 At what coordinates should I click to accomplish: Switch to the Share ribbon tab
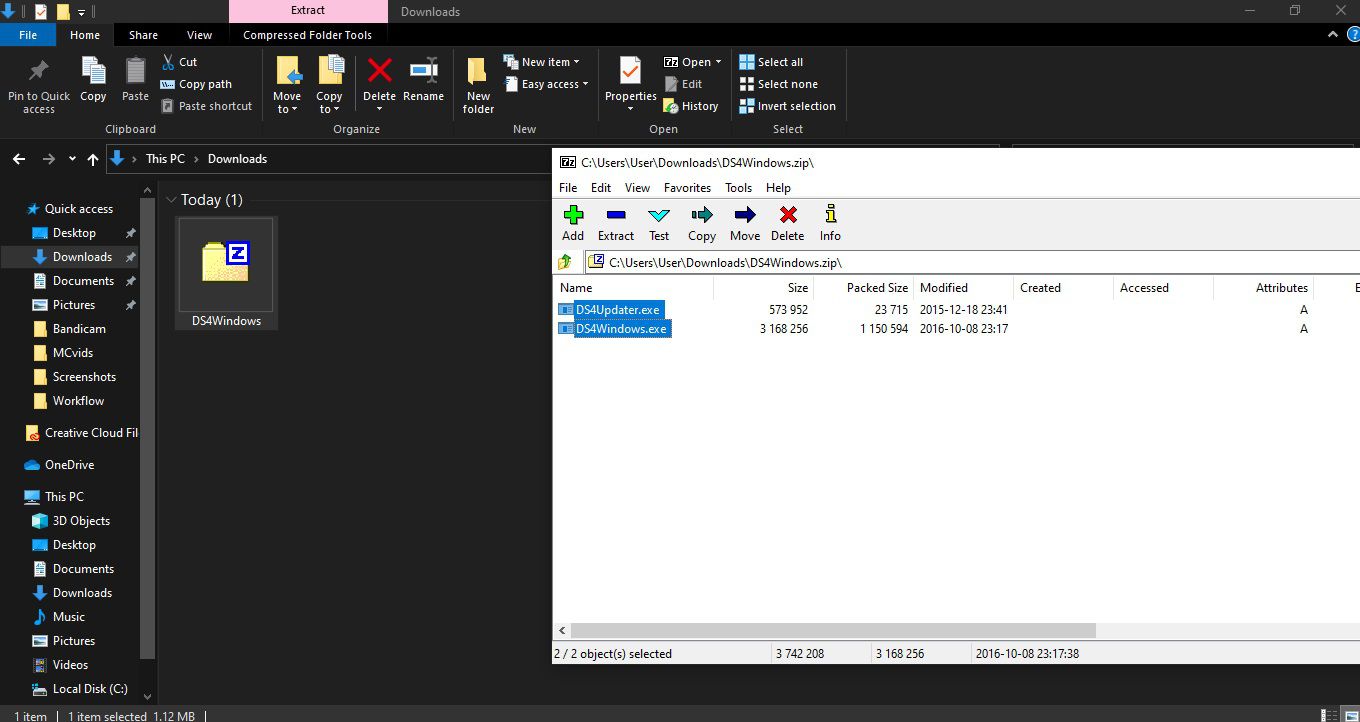(x=143, y=35)
